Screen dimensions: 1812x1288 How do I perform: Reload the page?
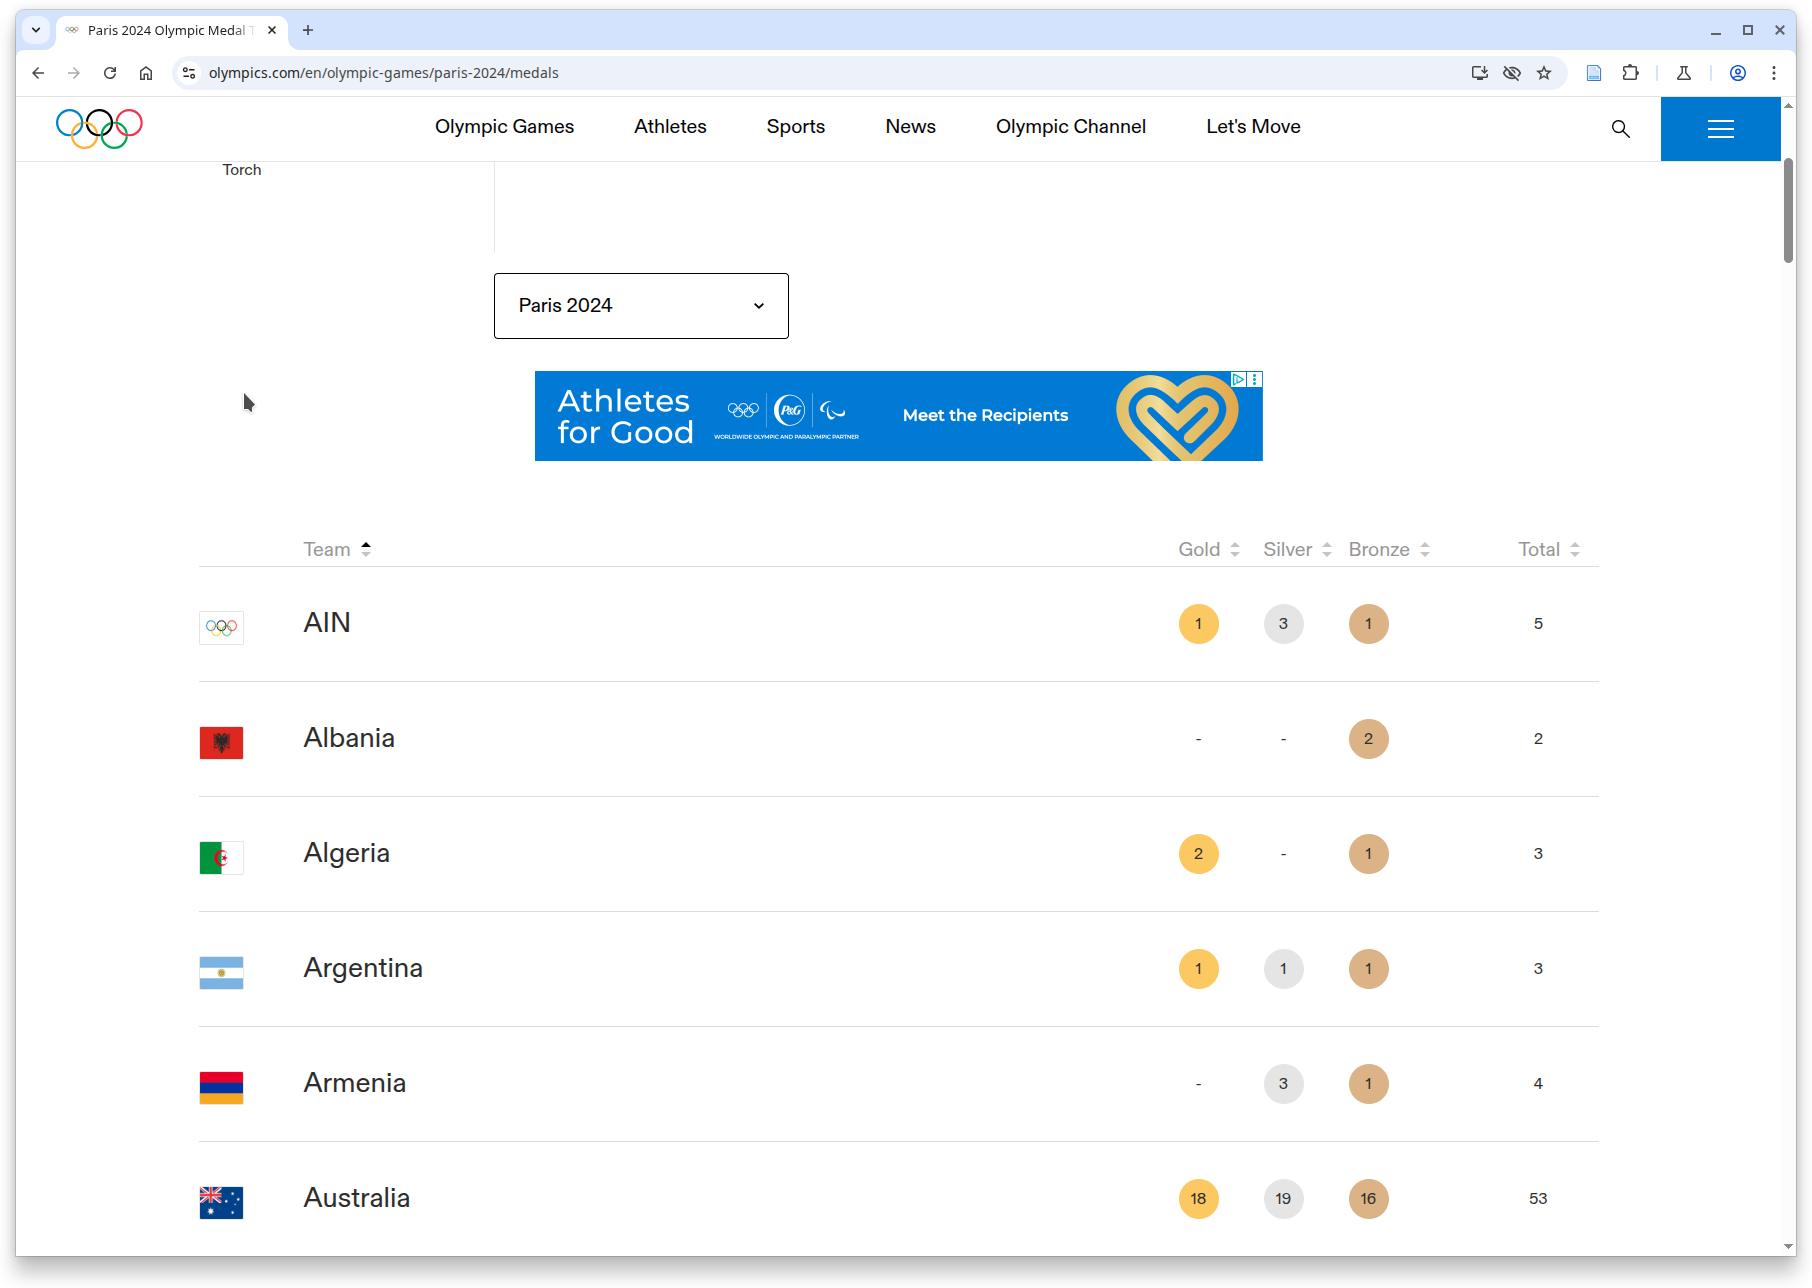(x=110, y=73)
